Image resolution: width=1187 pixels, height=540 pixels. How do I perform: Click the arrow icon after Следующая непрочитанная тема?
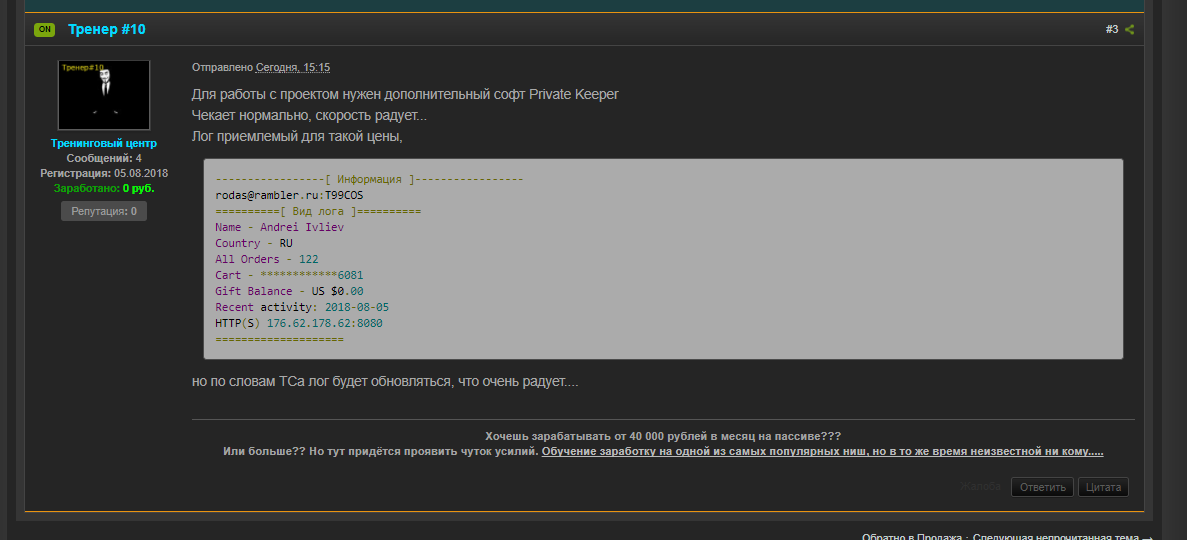tap(1147, 537)
